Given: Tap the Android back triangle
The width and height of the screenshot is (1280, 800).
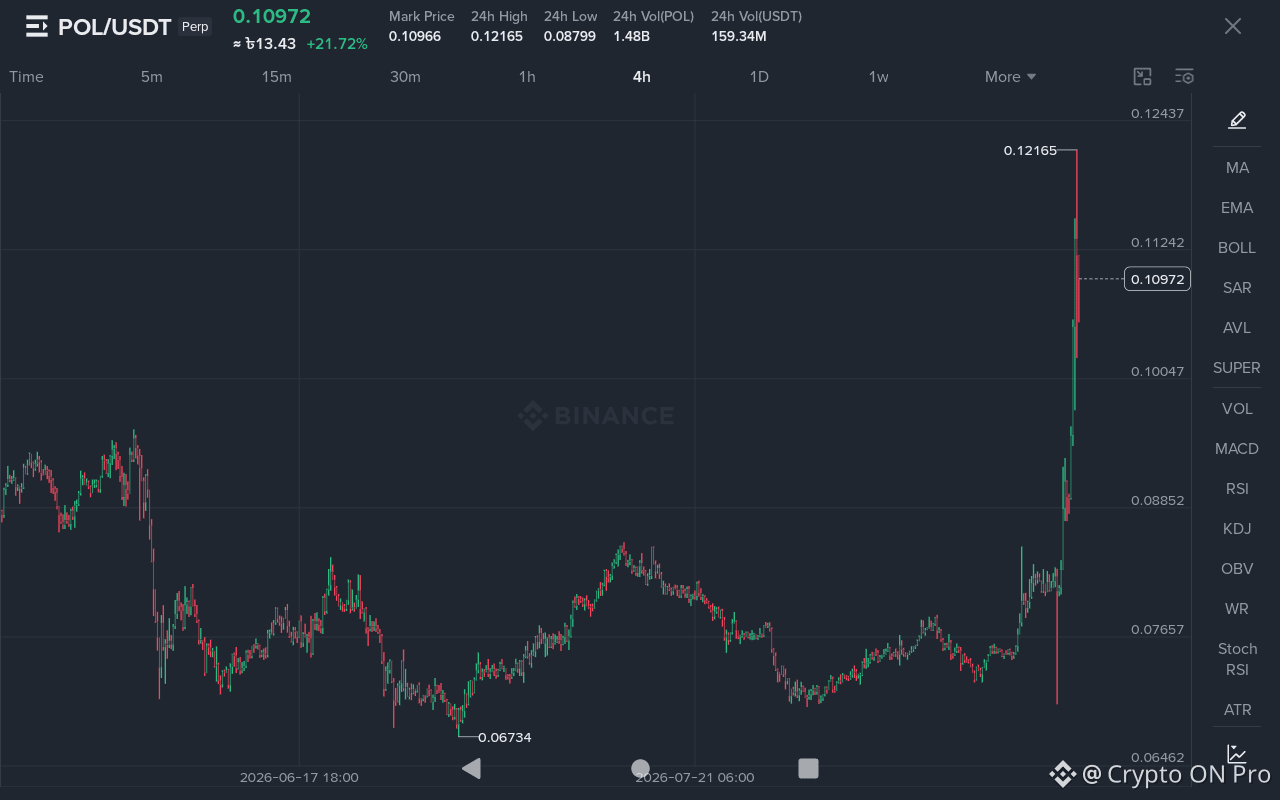Looking at the screenshot, I should 471,768.
